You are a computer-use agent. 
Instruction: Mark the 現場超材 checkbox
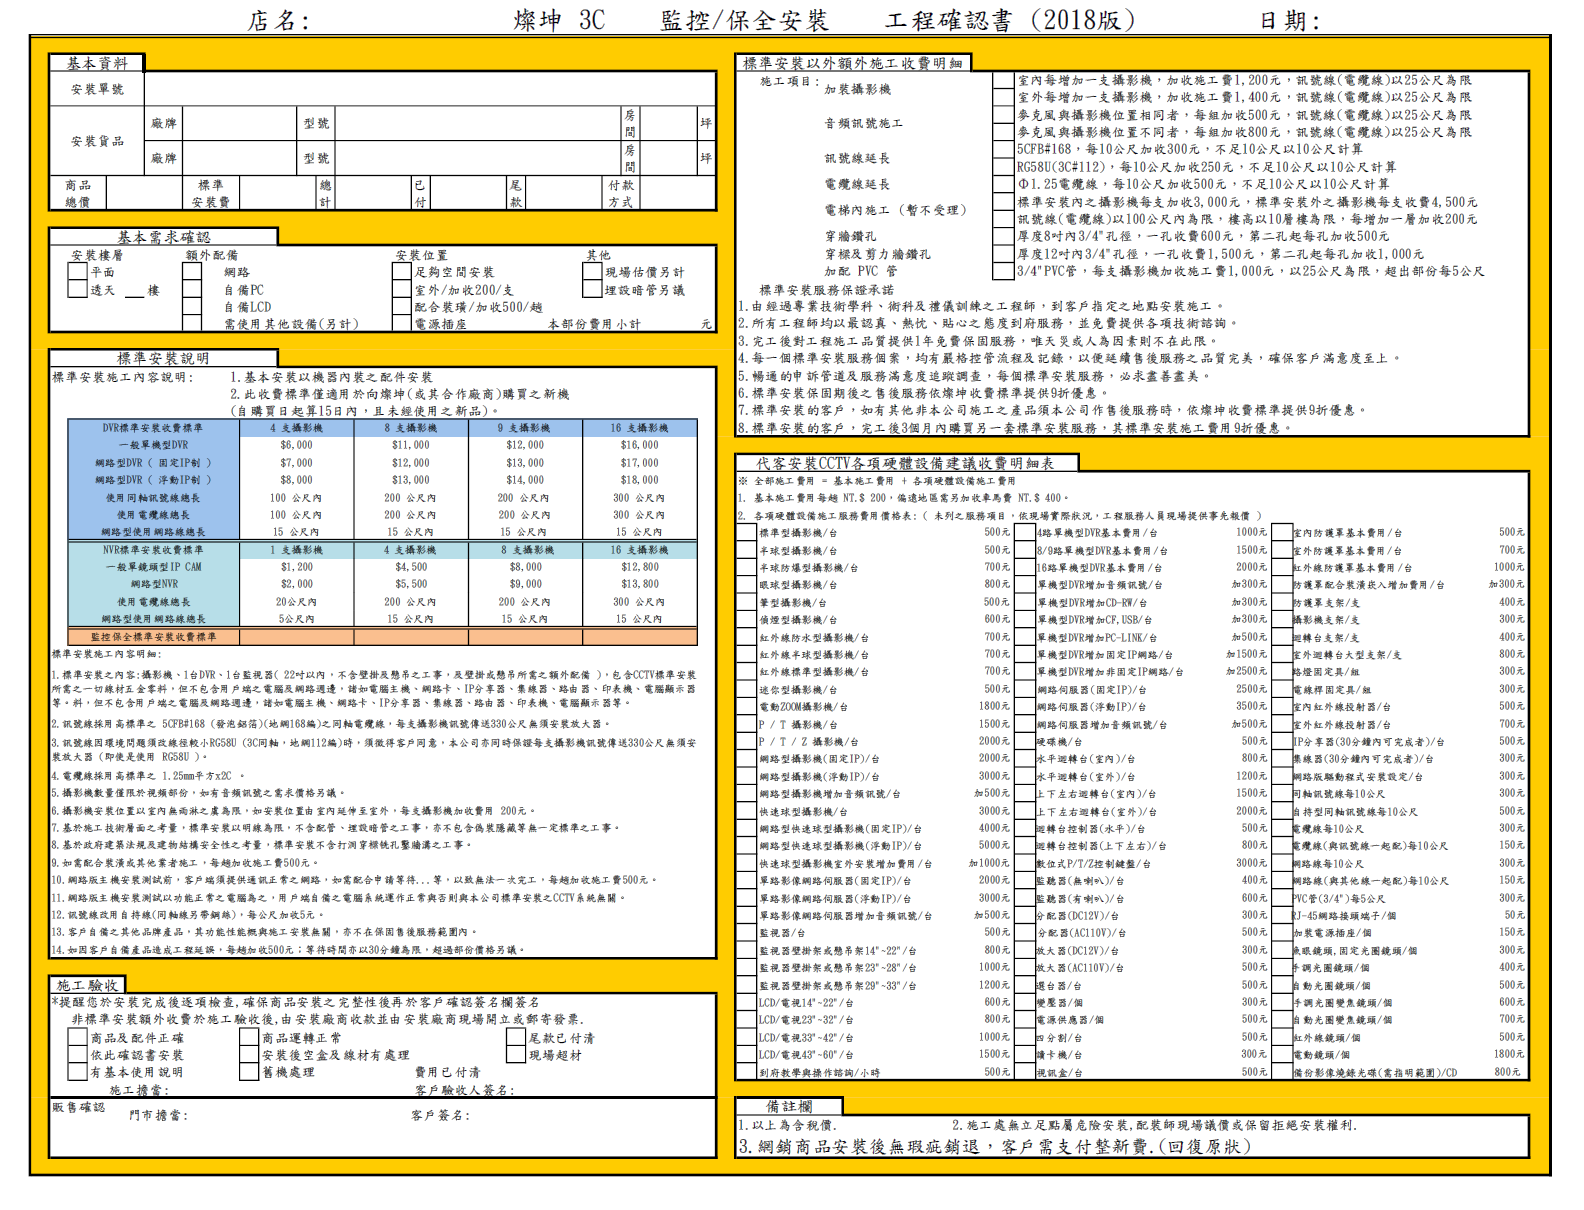[x=516, y=1055]
